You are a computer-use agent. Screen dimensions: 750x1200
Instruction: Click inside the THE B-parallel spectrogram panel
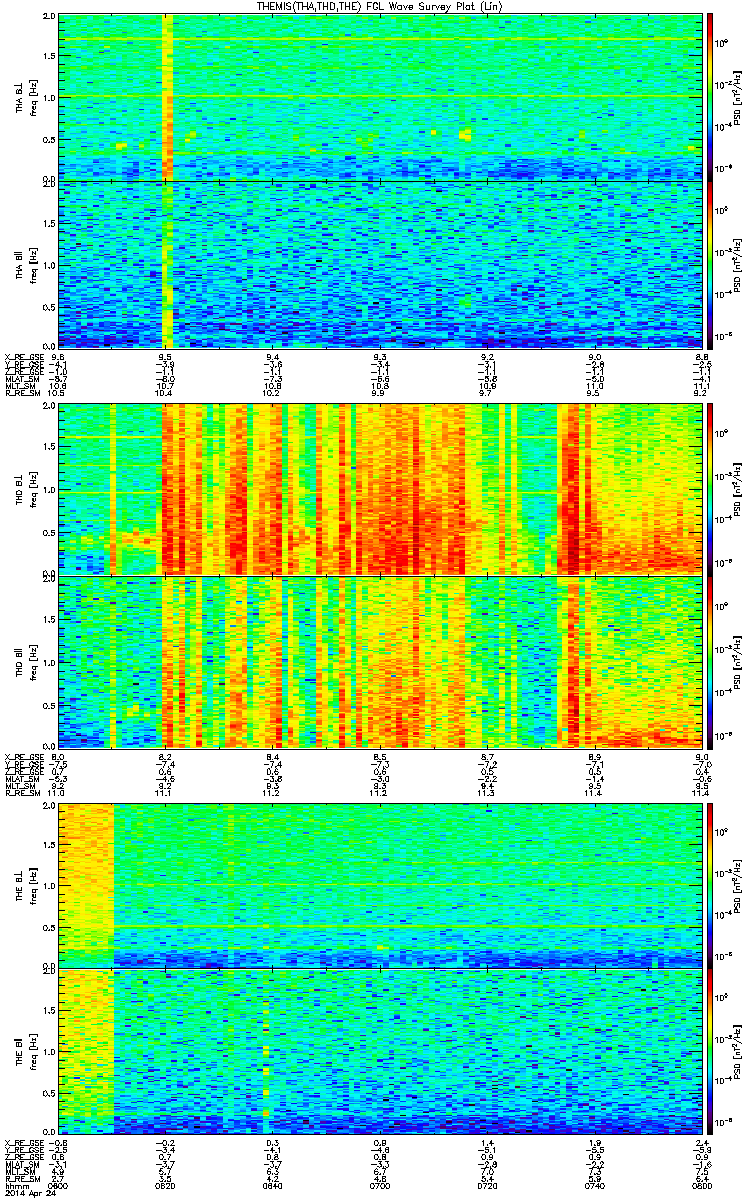[380, 1051]
